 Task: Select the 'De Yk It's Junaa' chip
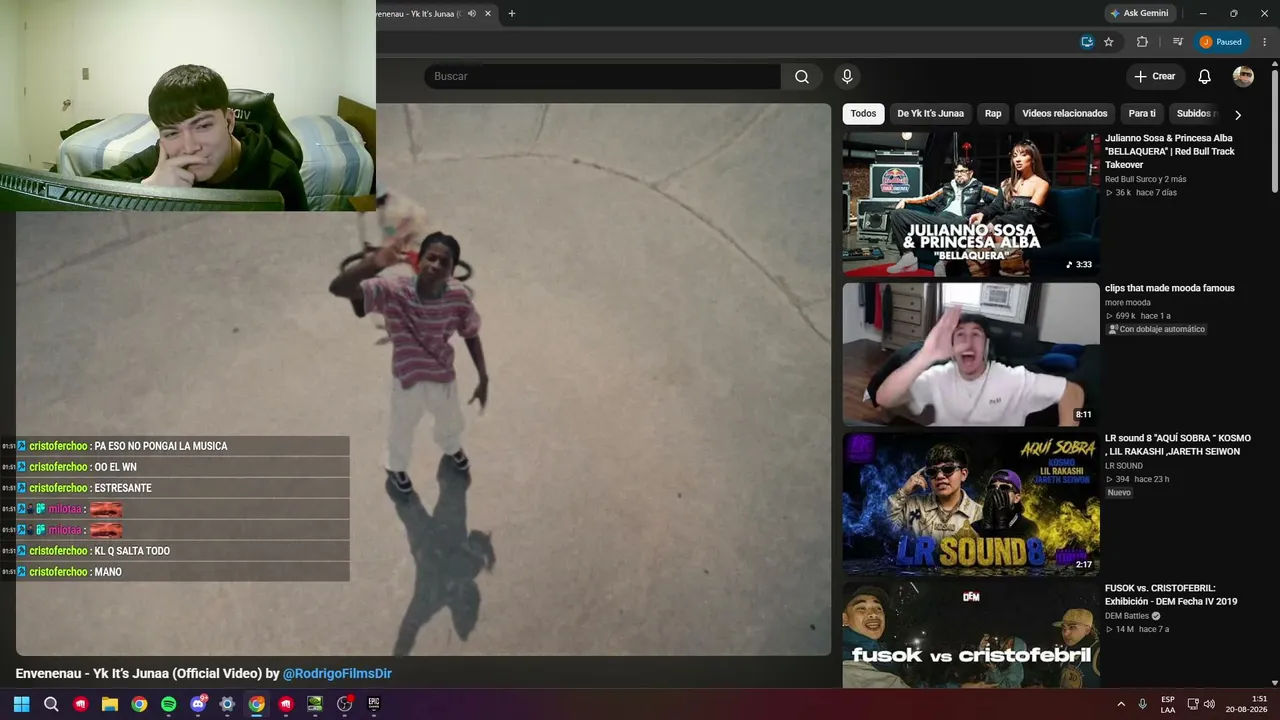tap(930, 114)
